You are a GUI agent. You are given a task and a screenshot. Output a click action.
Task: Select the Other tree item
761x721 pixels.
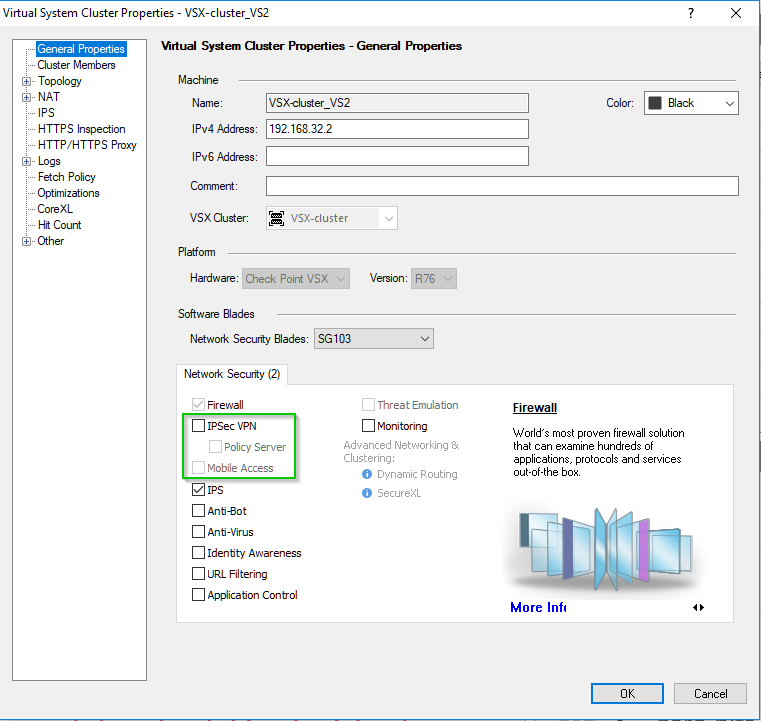(50, 241)
